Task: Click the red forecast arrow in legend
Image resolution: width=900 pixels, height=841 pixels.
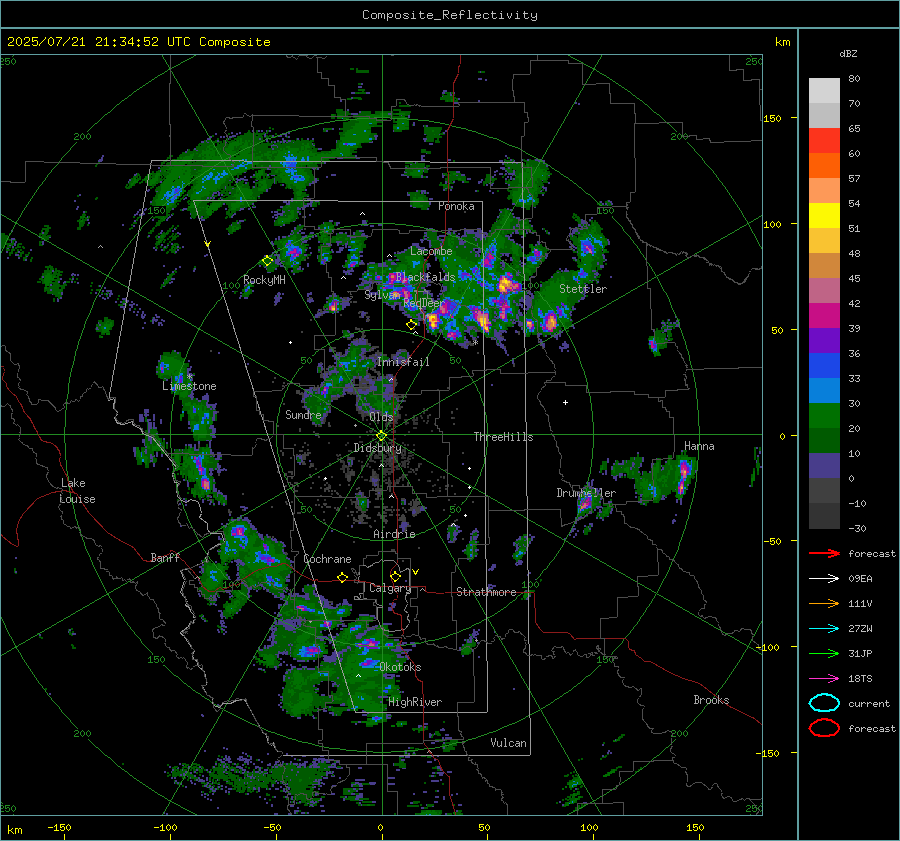Action: [x=824, y=553]
